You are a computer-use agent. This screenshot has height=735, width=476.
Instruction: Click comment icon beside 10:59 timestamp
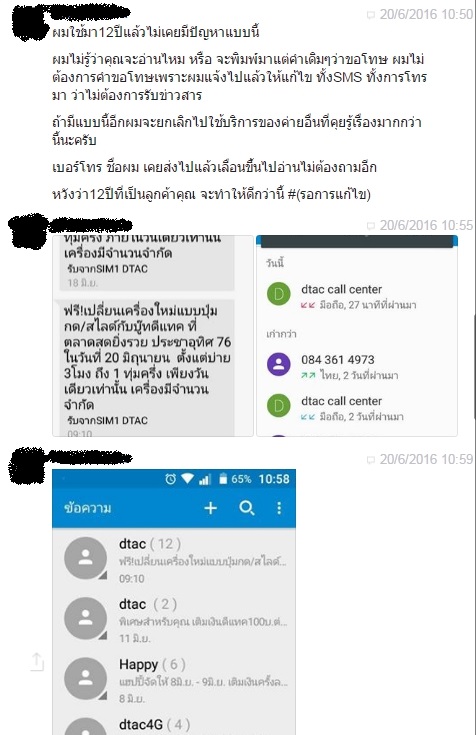coord(370,460)
